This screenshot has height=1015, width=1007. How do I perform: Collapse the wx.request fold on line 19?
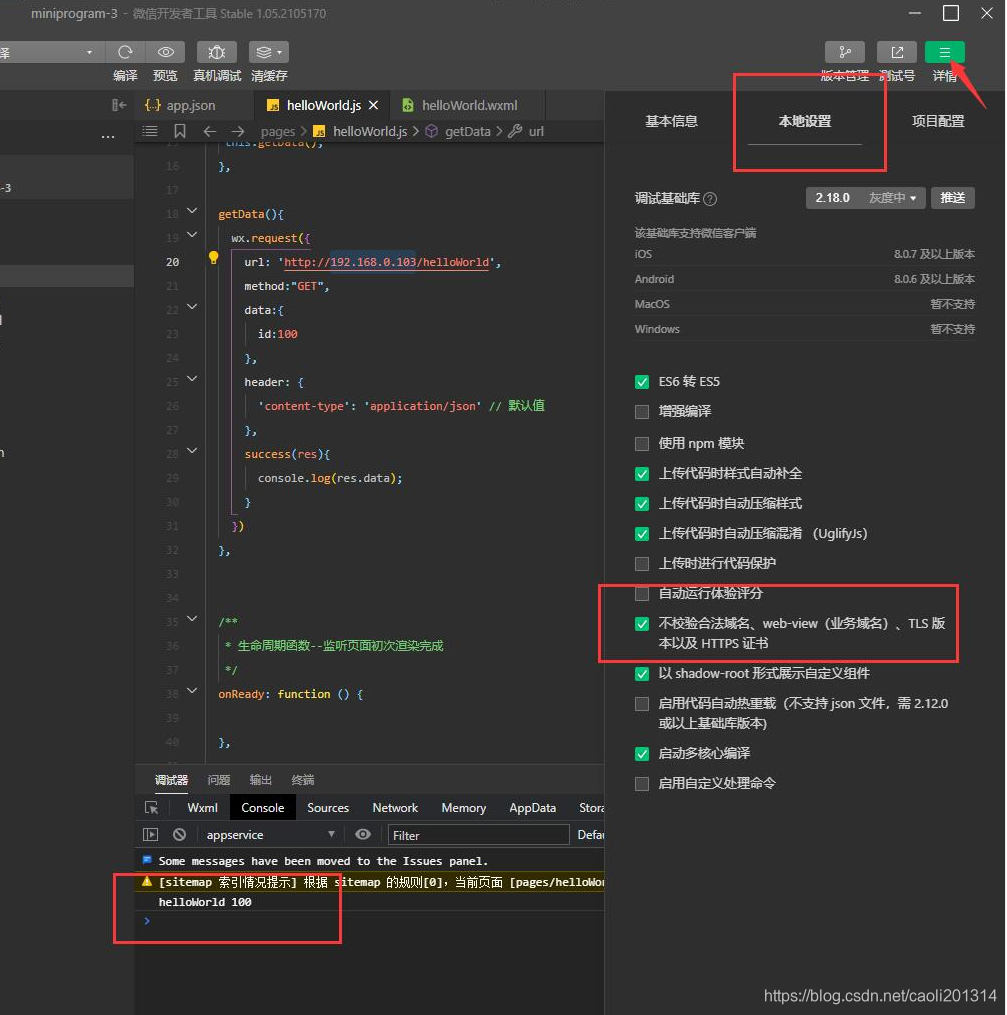point(192,235)
